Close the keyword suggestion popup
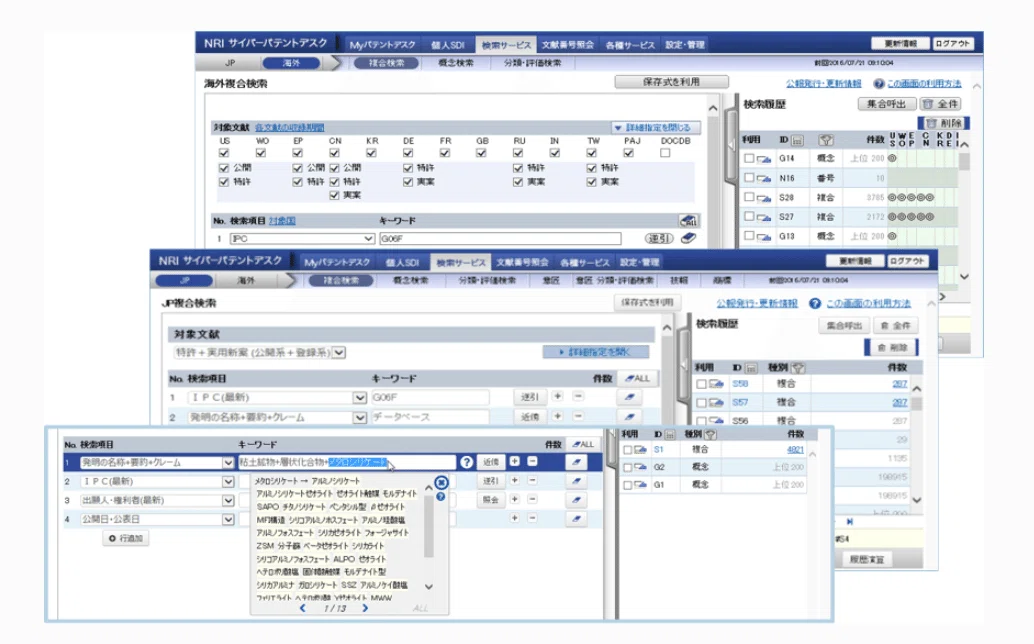1034x644 pixels. click(x=441, y=483)
